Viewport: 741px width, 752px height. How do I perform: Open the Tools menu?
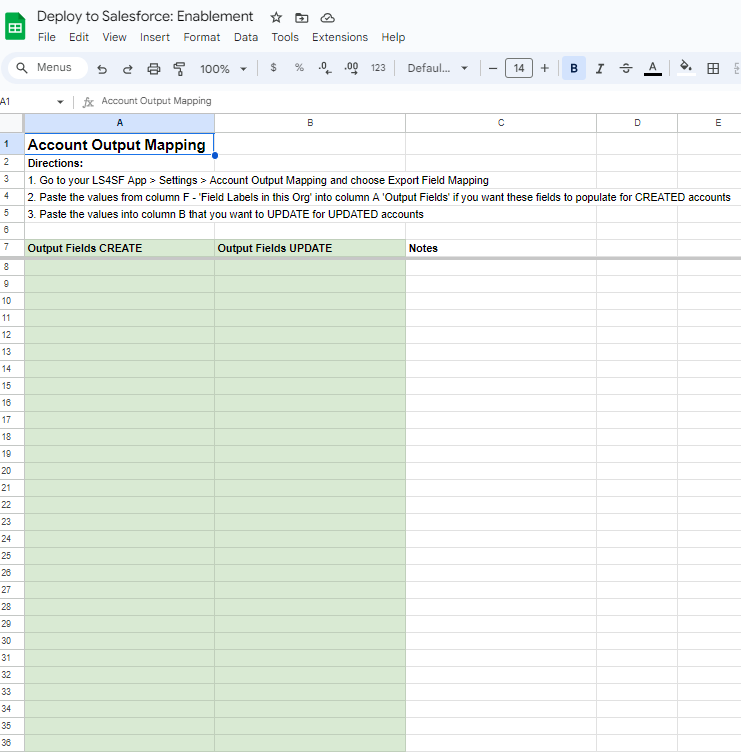tap(285, 37)
